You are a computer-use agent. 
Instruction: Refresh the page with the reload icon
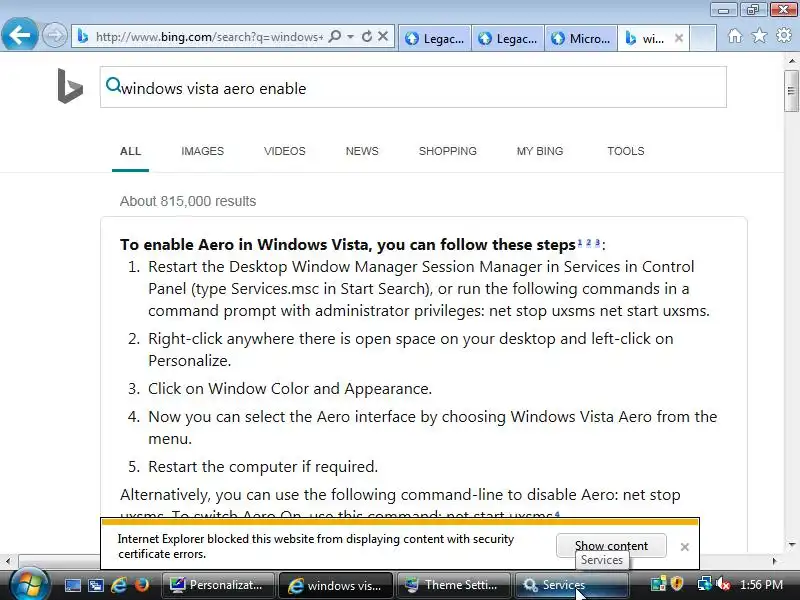(x=367, y=37)
